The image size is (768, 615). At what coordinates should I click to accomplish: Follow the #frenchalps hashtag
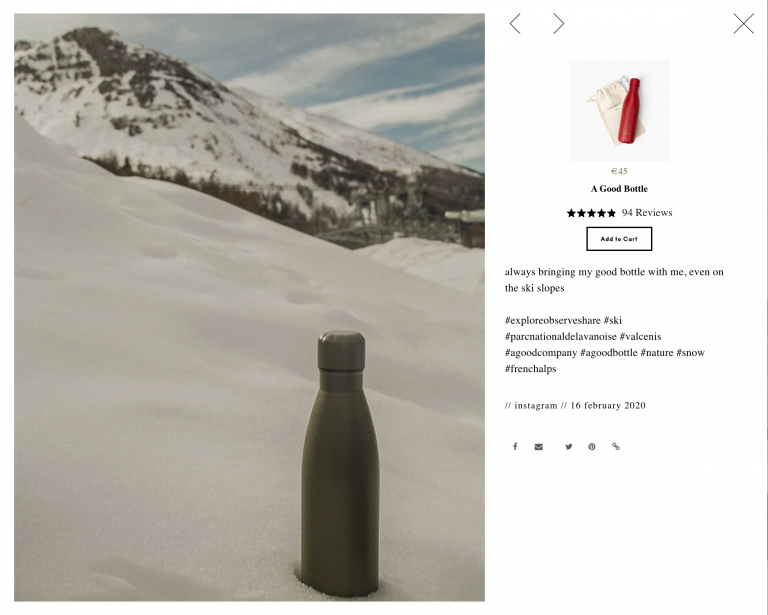(530, 369)
